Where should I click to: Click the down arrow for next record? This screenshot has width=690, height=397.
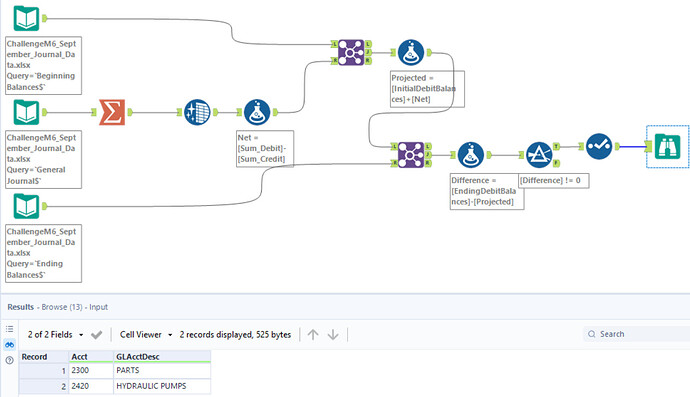click(x=333, y=335)
